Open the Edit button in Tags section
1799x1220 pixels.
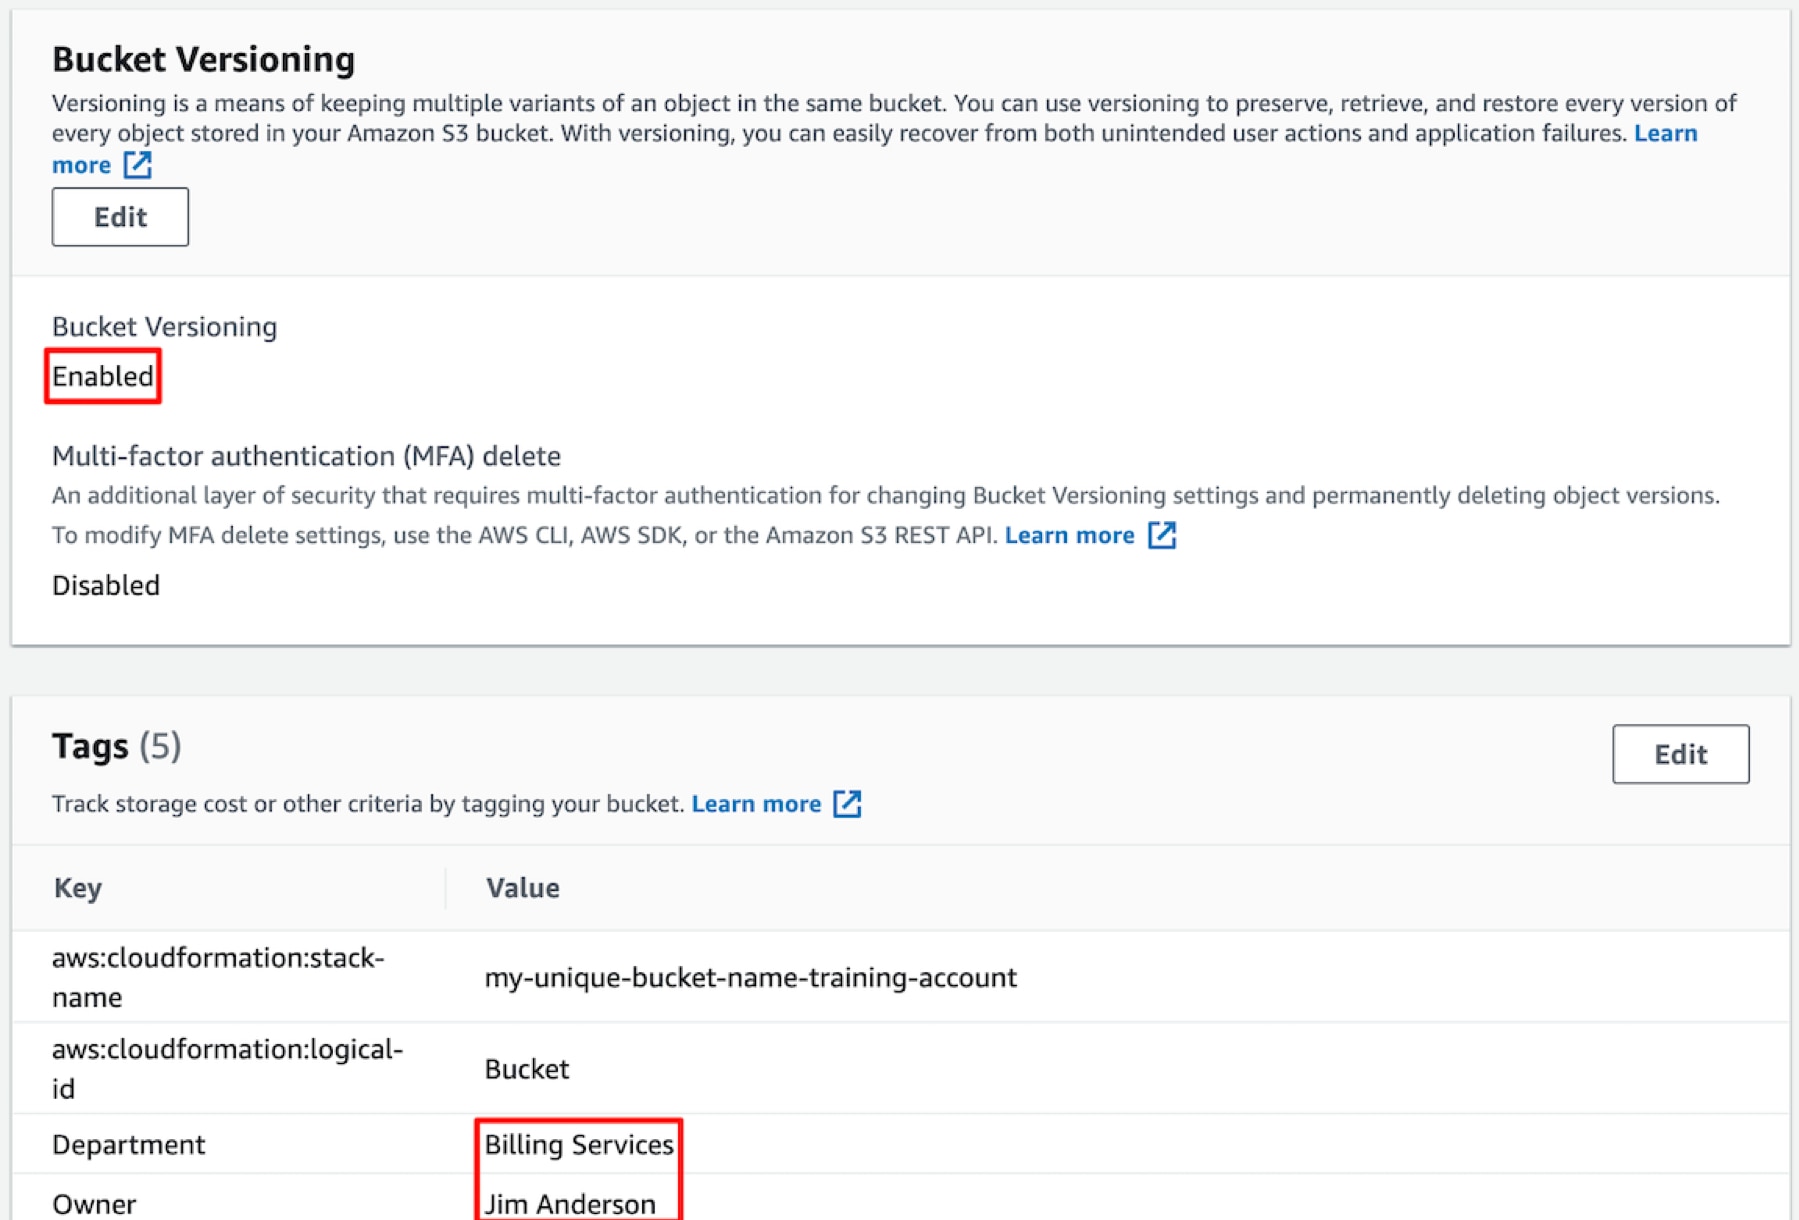coord(1679,754)
